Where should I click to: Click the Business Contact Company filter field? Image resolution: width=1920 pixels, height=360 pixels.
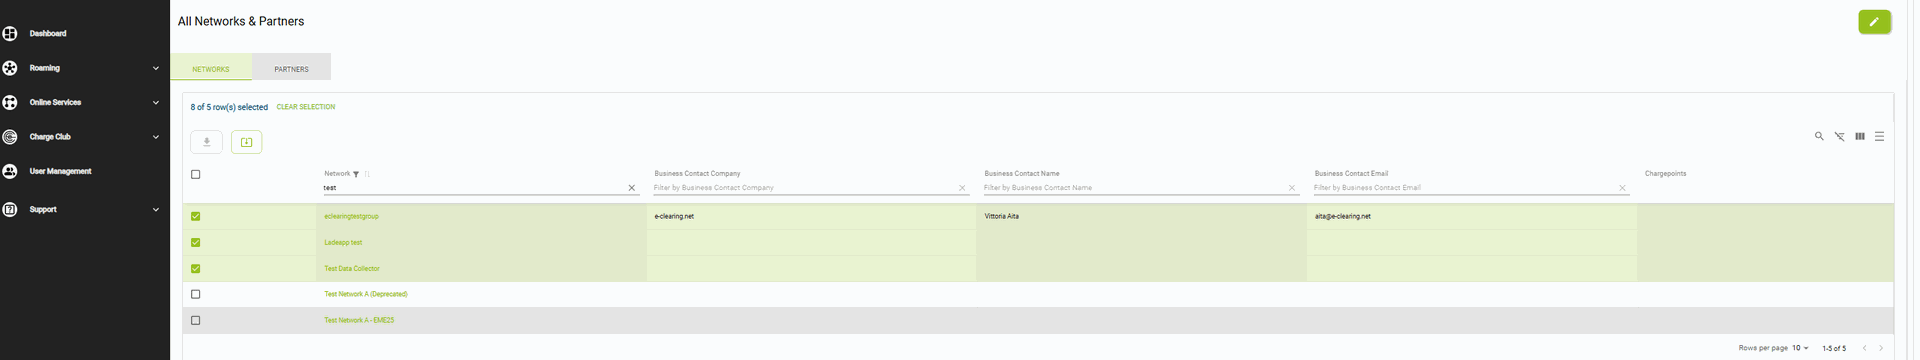coord(803,188)
